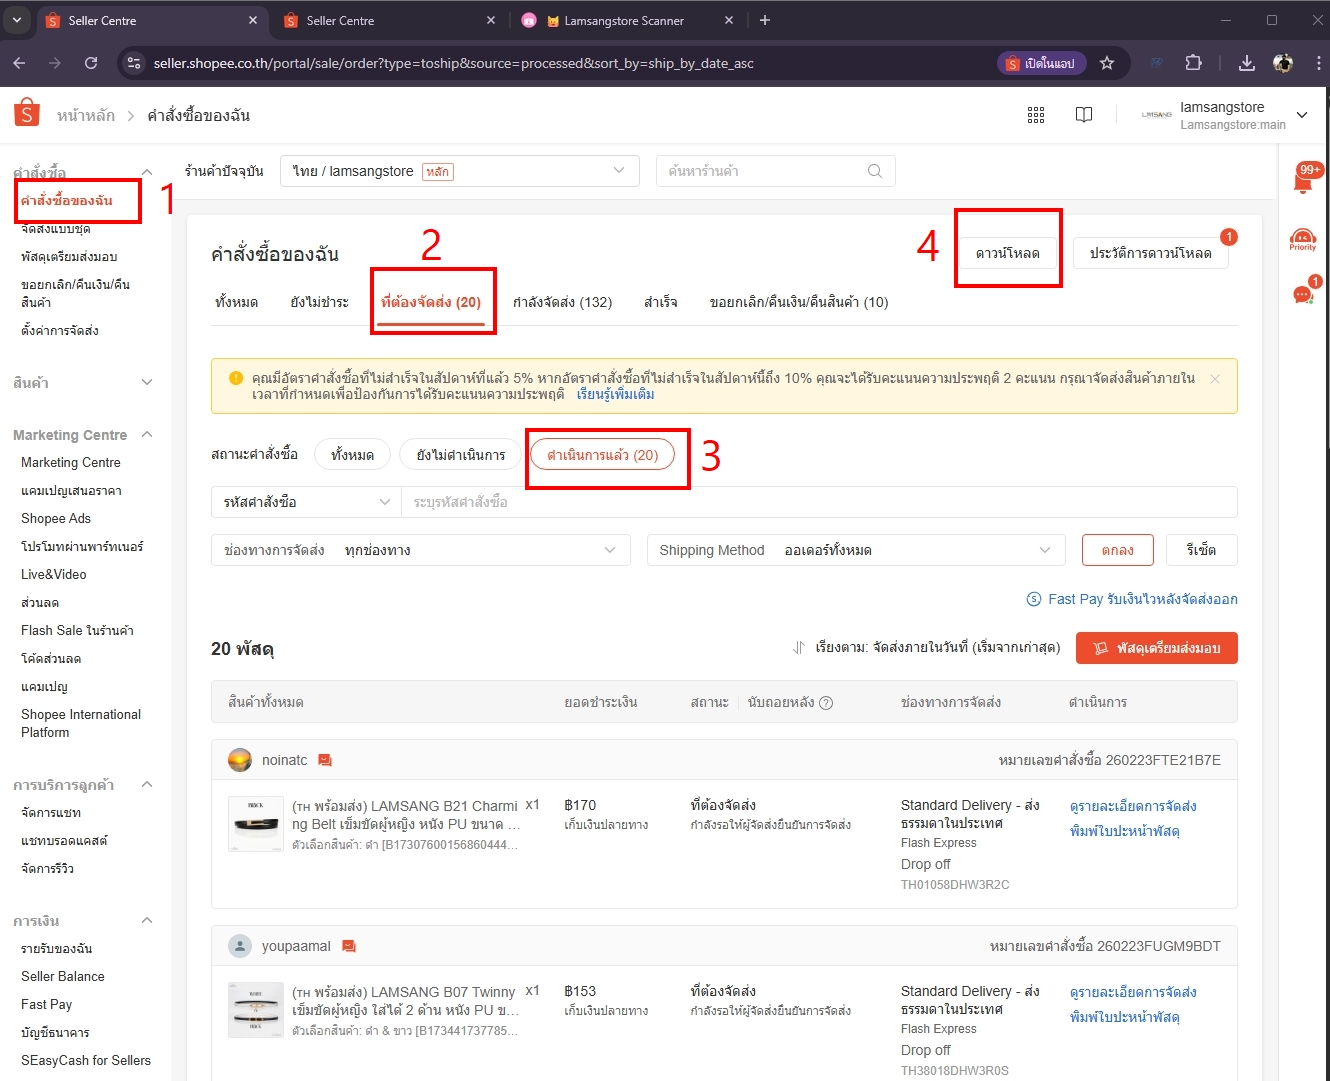Click the sort arrows icon beside sort label
The height and width of the screenshot is (1081, 1330).
click(x=799, y=648)
